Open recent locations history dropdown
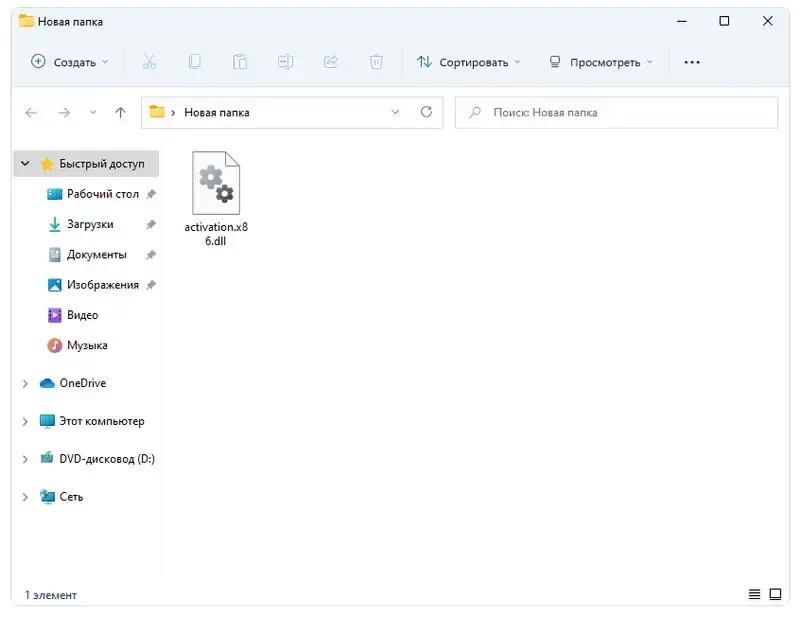The height and width of the screenshot is (617, 800). click(93, 112)
